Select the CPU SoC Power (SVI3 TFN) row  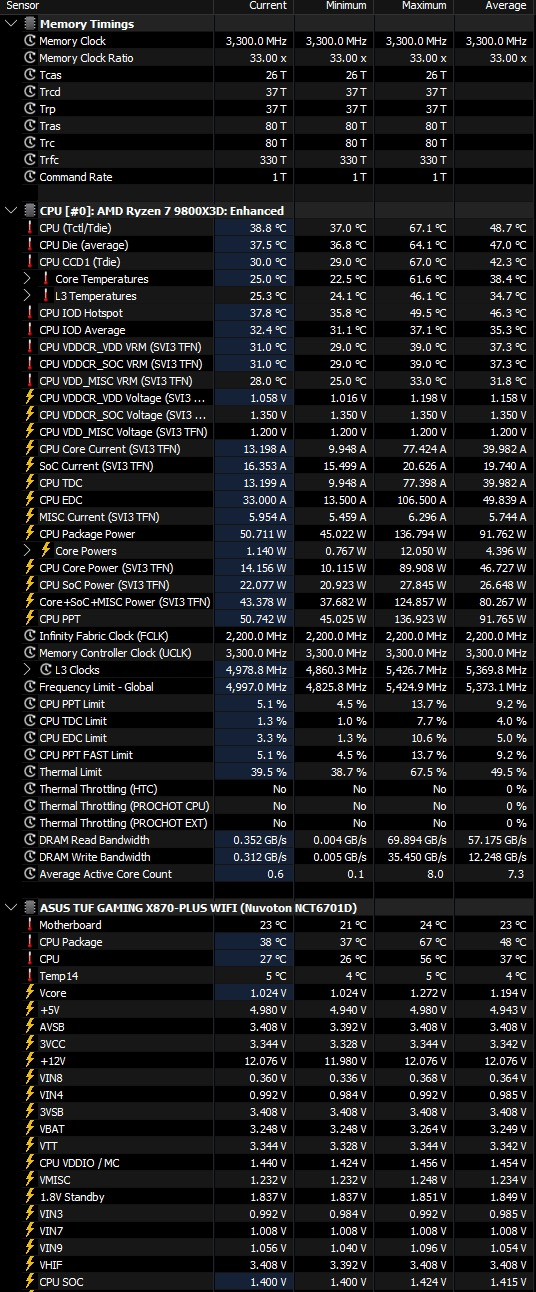pos(268,585)
